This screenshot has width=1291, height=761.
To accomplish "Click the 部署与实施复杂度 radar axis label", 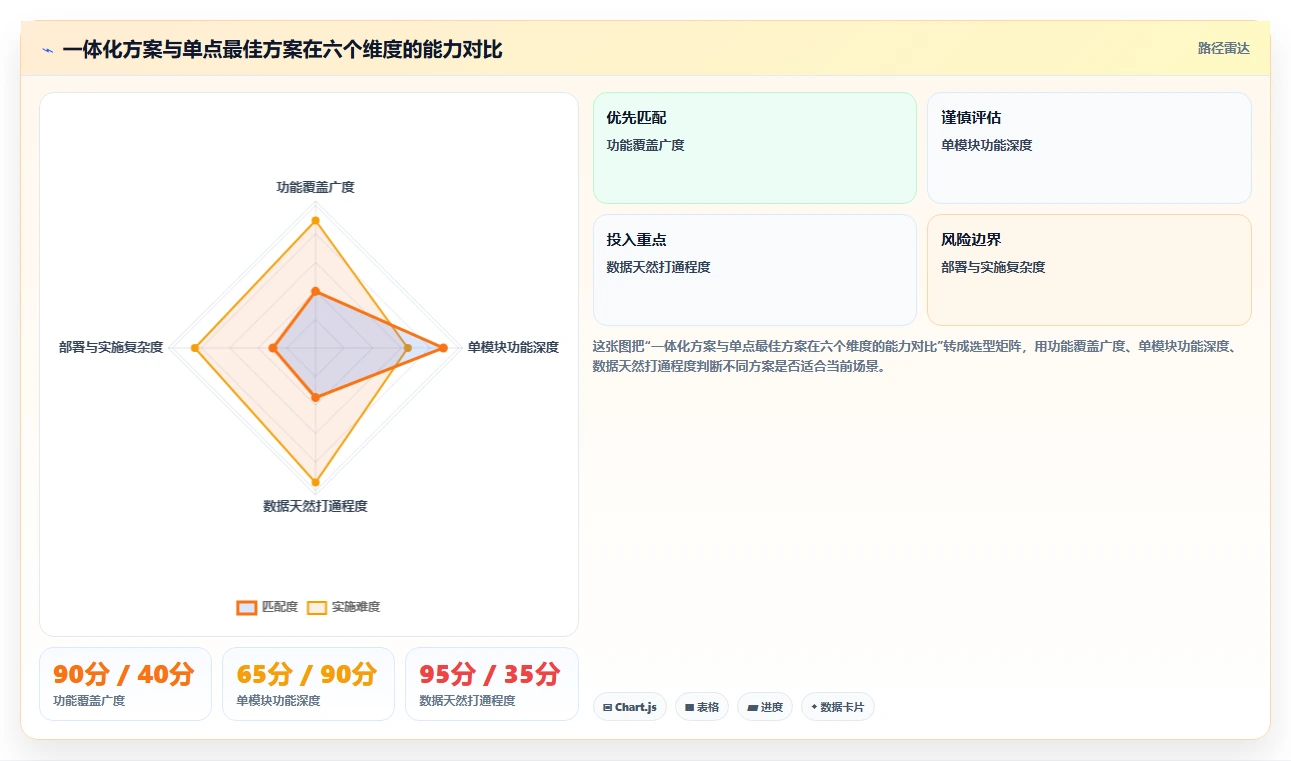I will (111, 348).
